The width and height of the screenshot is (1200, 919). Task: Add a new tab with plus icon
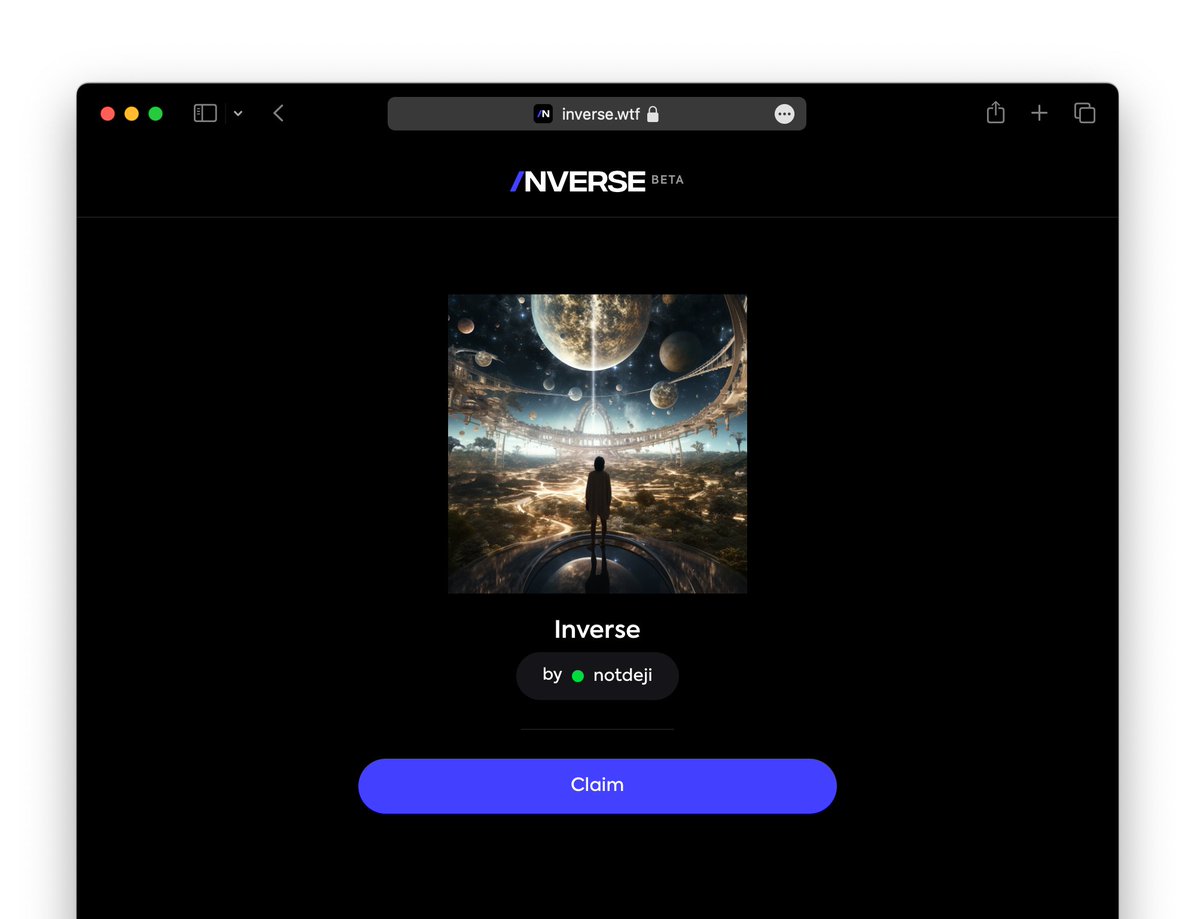coord(1039,113)
